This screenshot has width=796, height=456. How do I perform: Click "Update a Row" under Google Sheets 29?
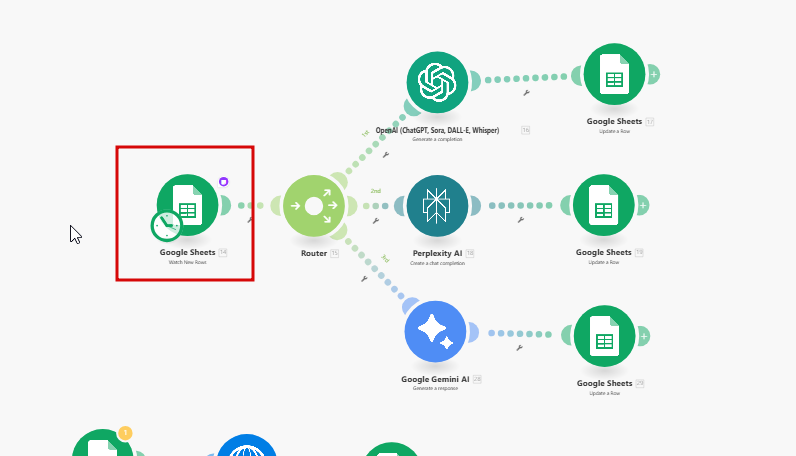(605, 394)
